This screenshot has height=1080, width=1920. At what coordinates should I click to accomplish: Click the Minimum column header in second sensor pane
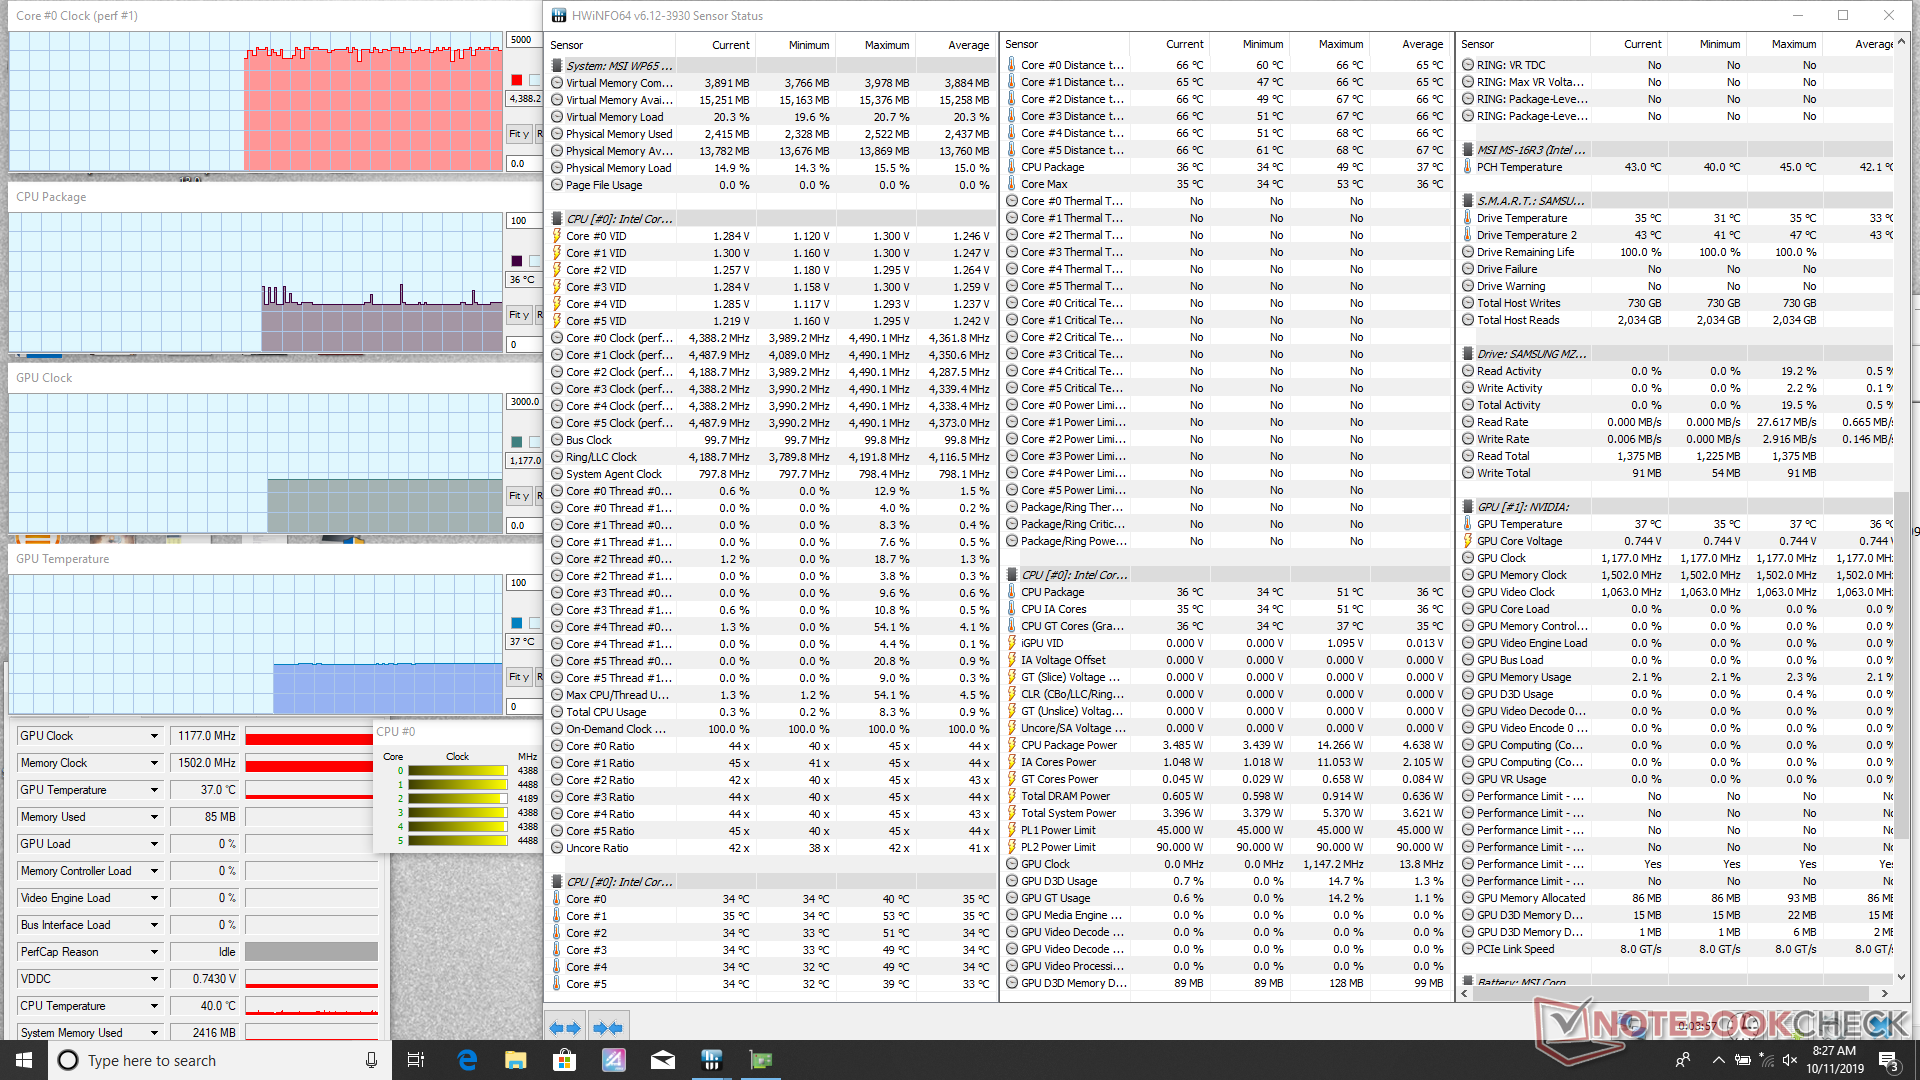pyautogui.click(x=1249, y=44)
